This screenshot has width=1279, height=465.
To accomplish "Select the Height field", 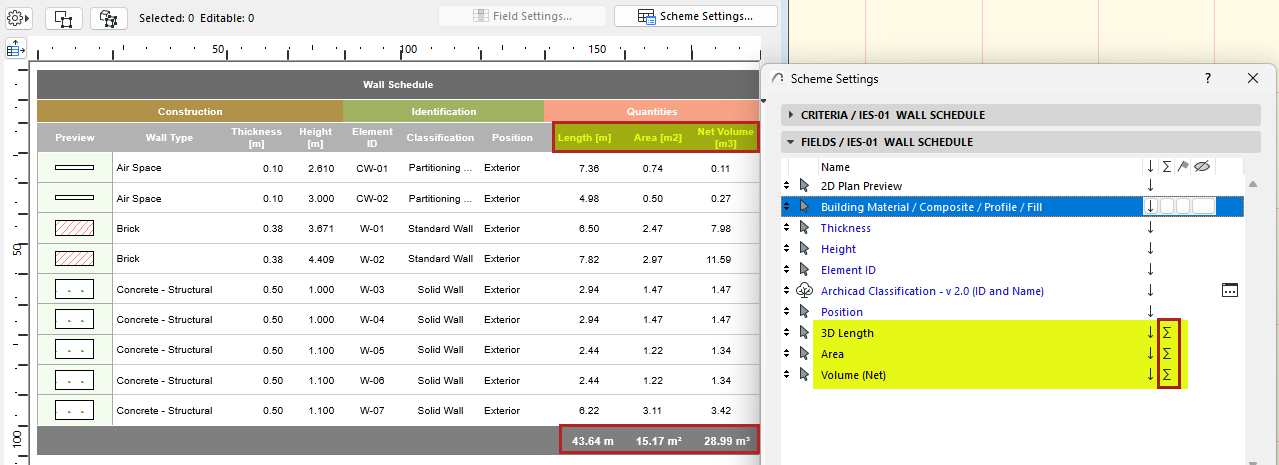I will 1012,249.
